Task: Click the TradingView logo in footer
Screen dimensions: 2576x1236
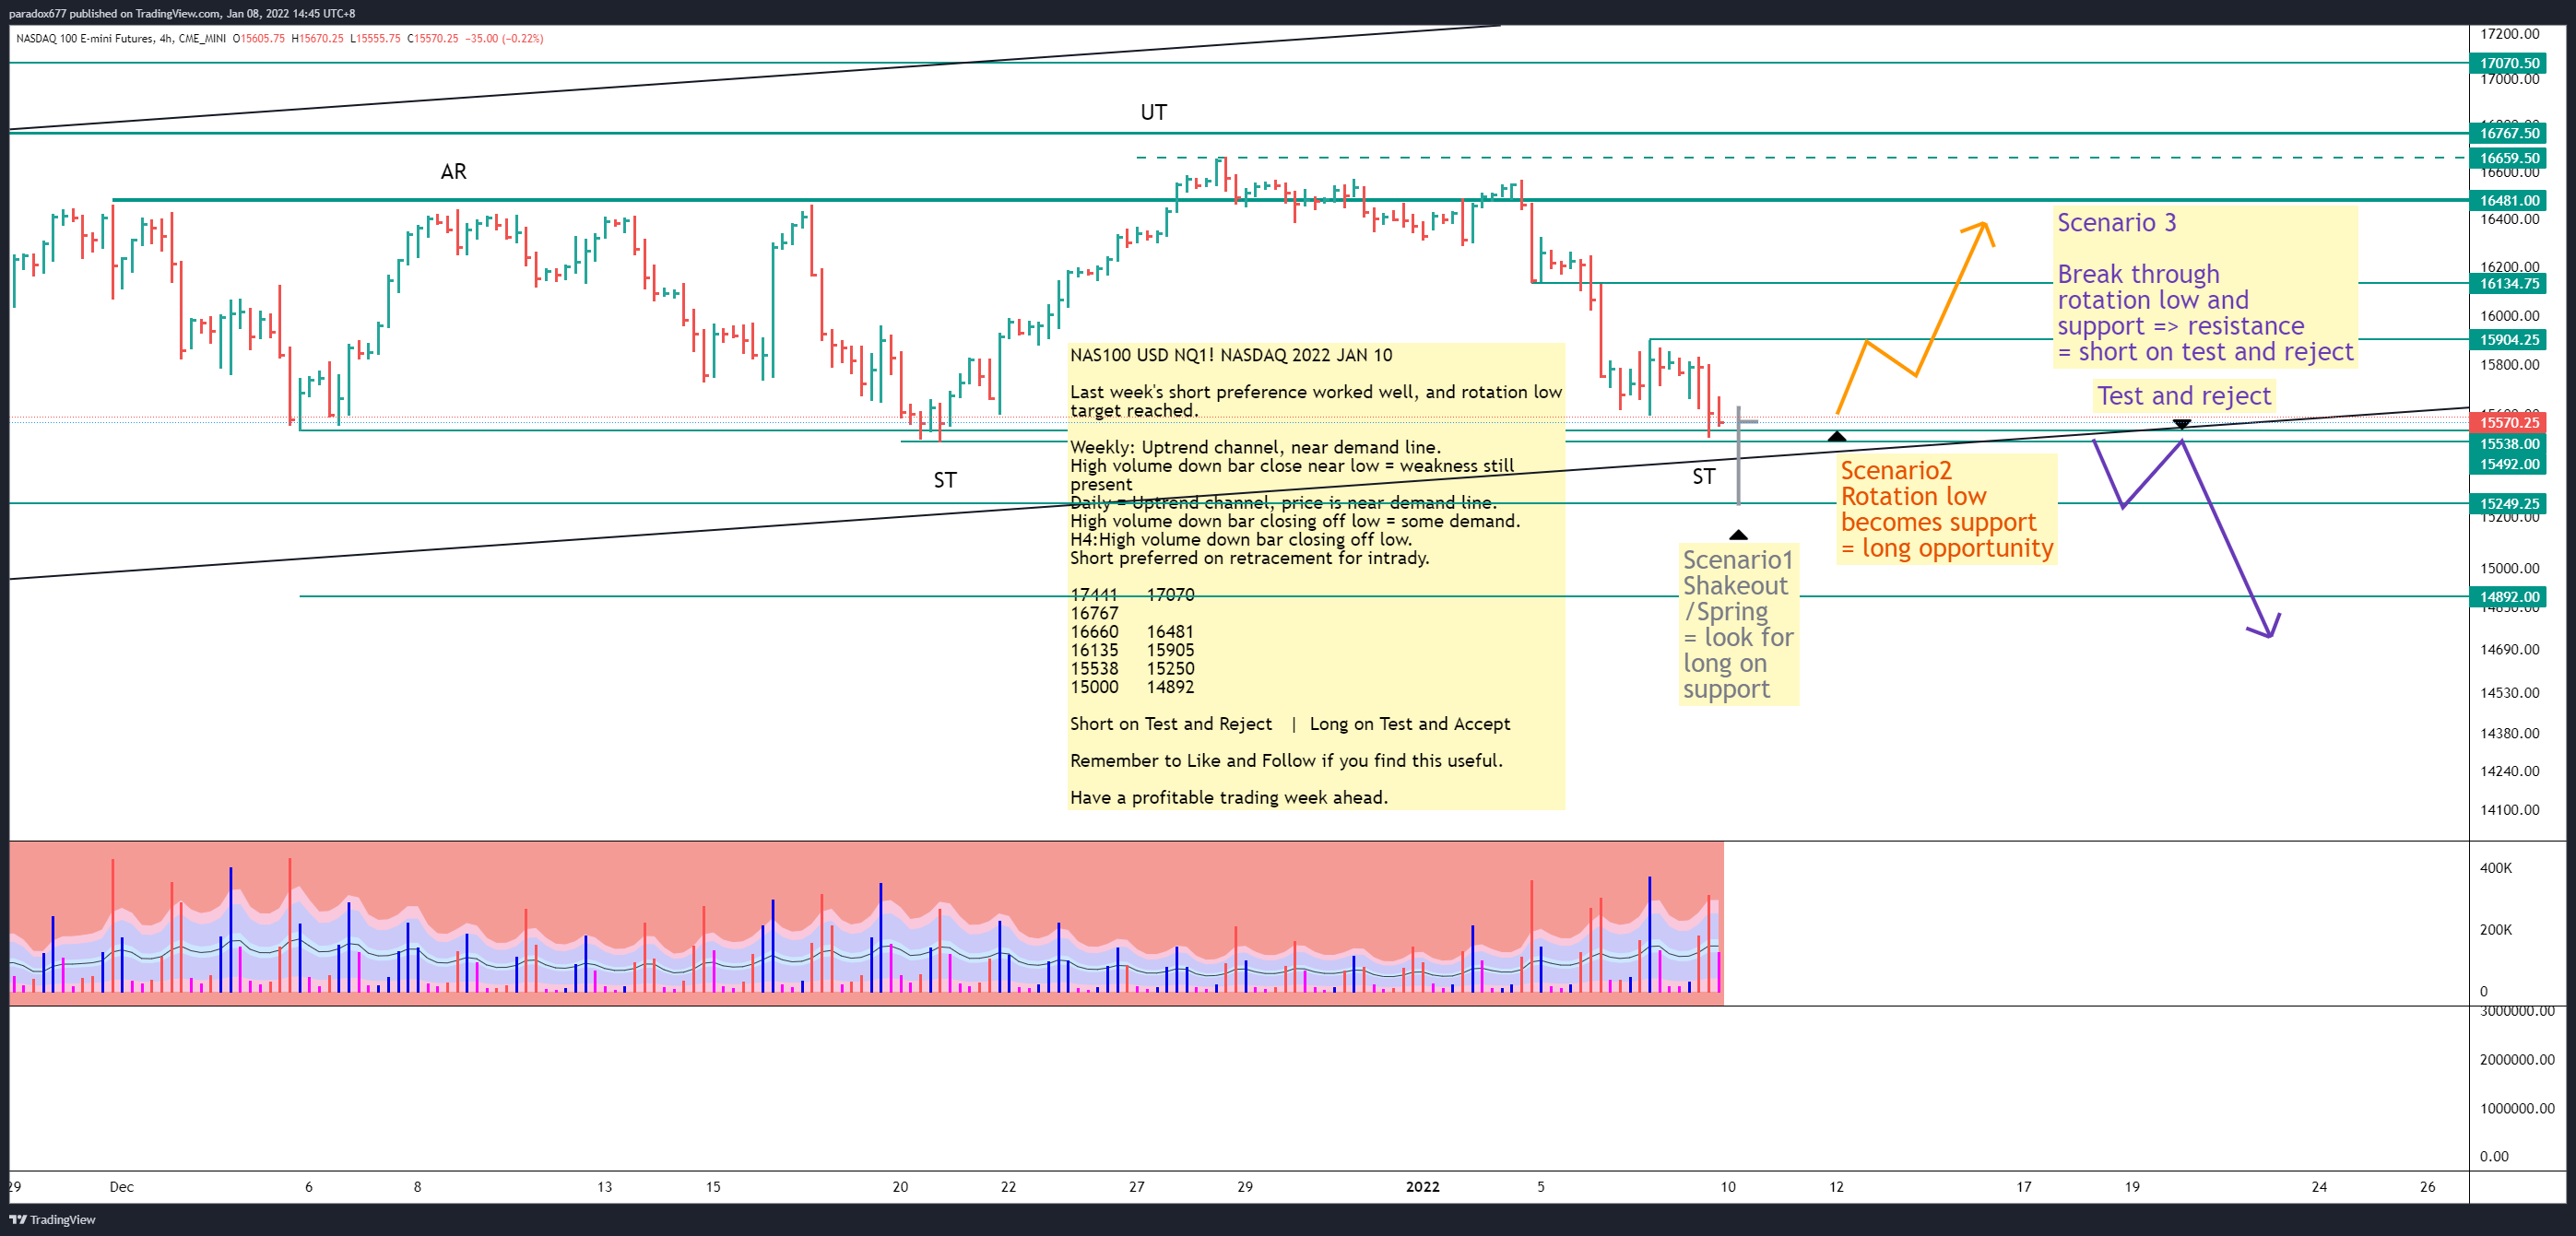Action: [52, 1219]
